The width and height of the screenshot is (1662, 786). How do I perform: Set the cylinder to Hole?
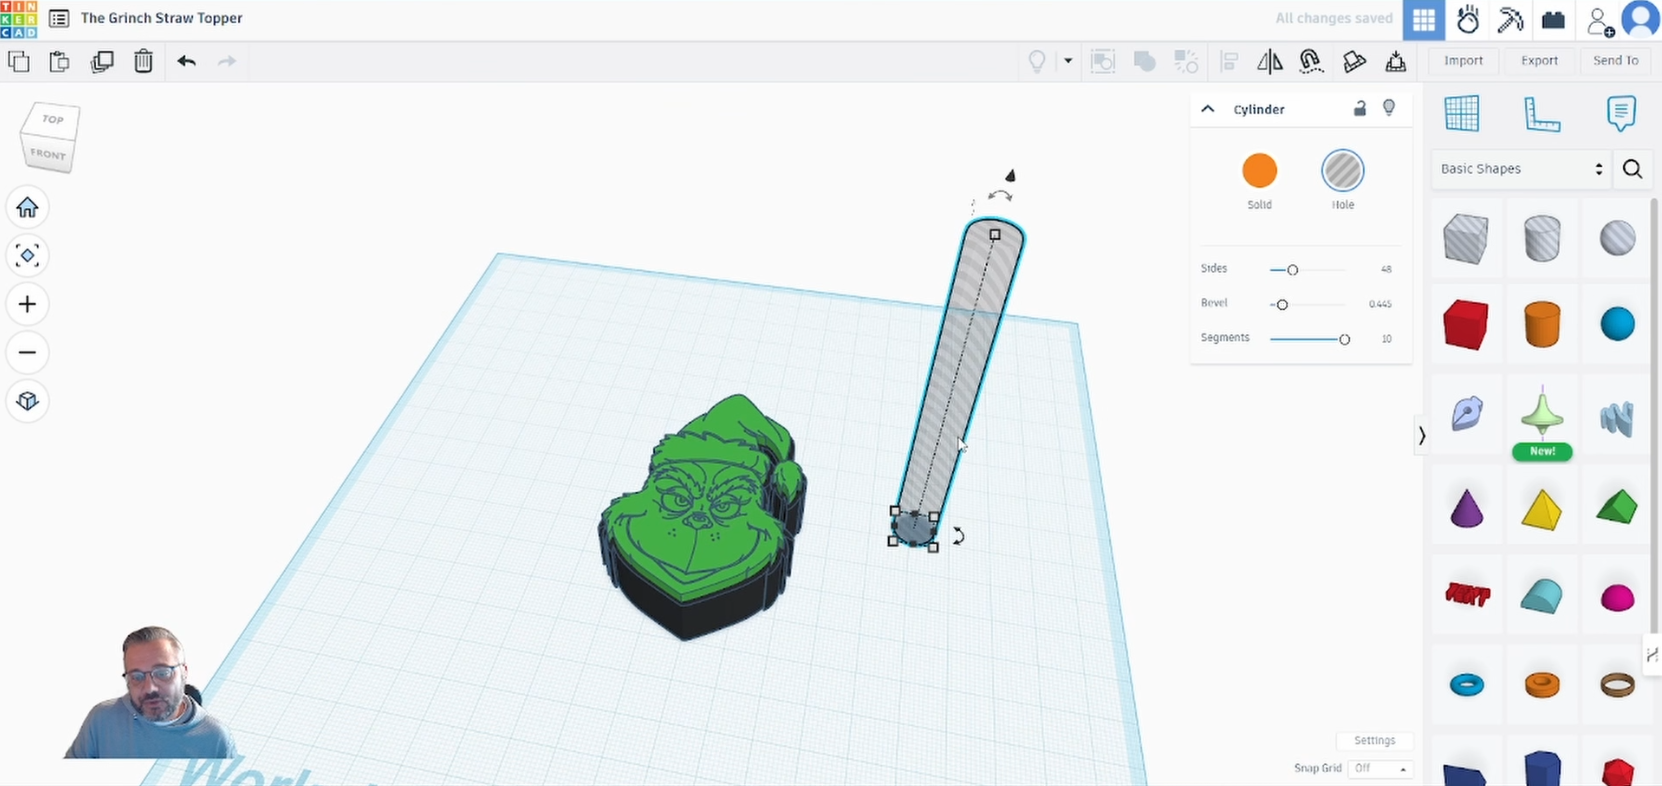point(1342,171)
